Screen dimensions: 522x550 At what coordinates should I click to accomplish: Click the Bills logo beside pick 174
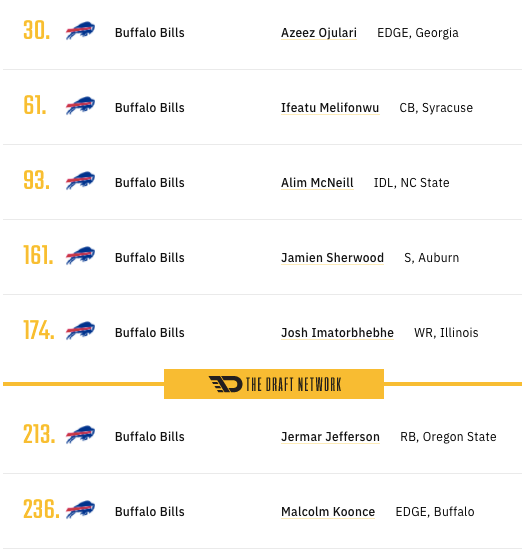click(80, 331)
